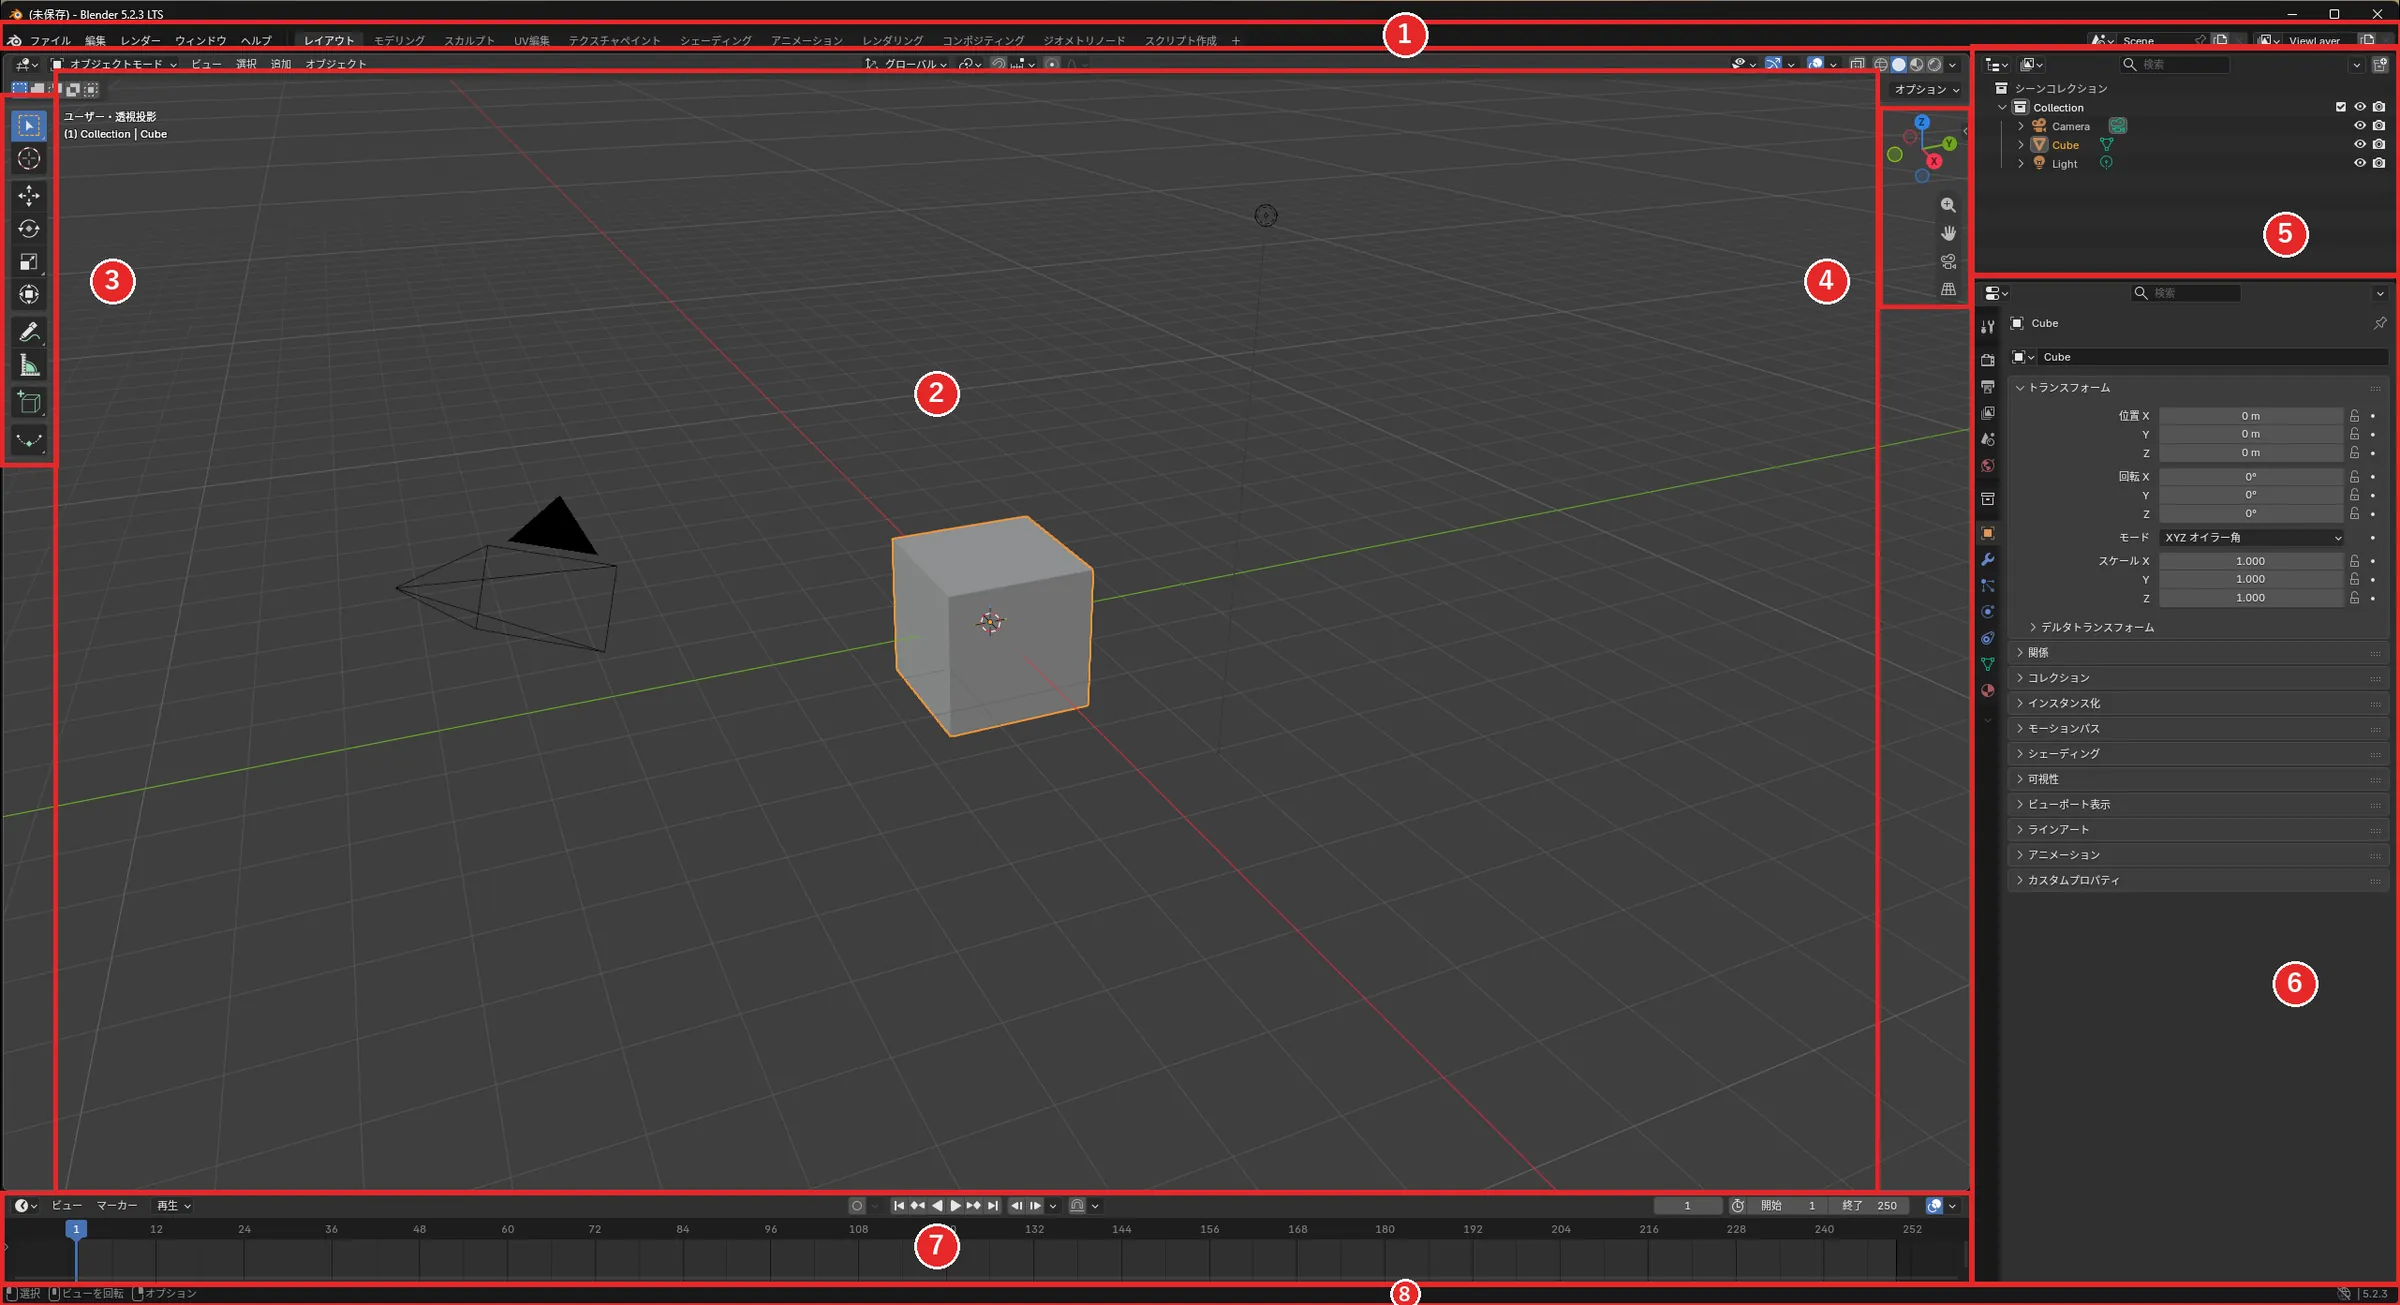The width and height of the screenshot is (2400, 1305).
Task: Click the scale X value slider field
Action: click(2250, 561)
